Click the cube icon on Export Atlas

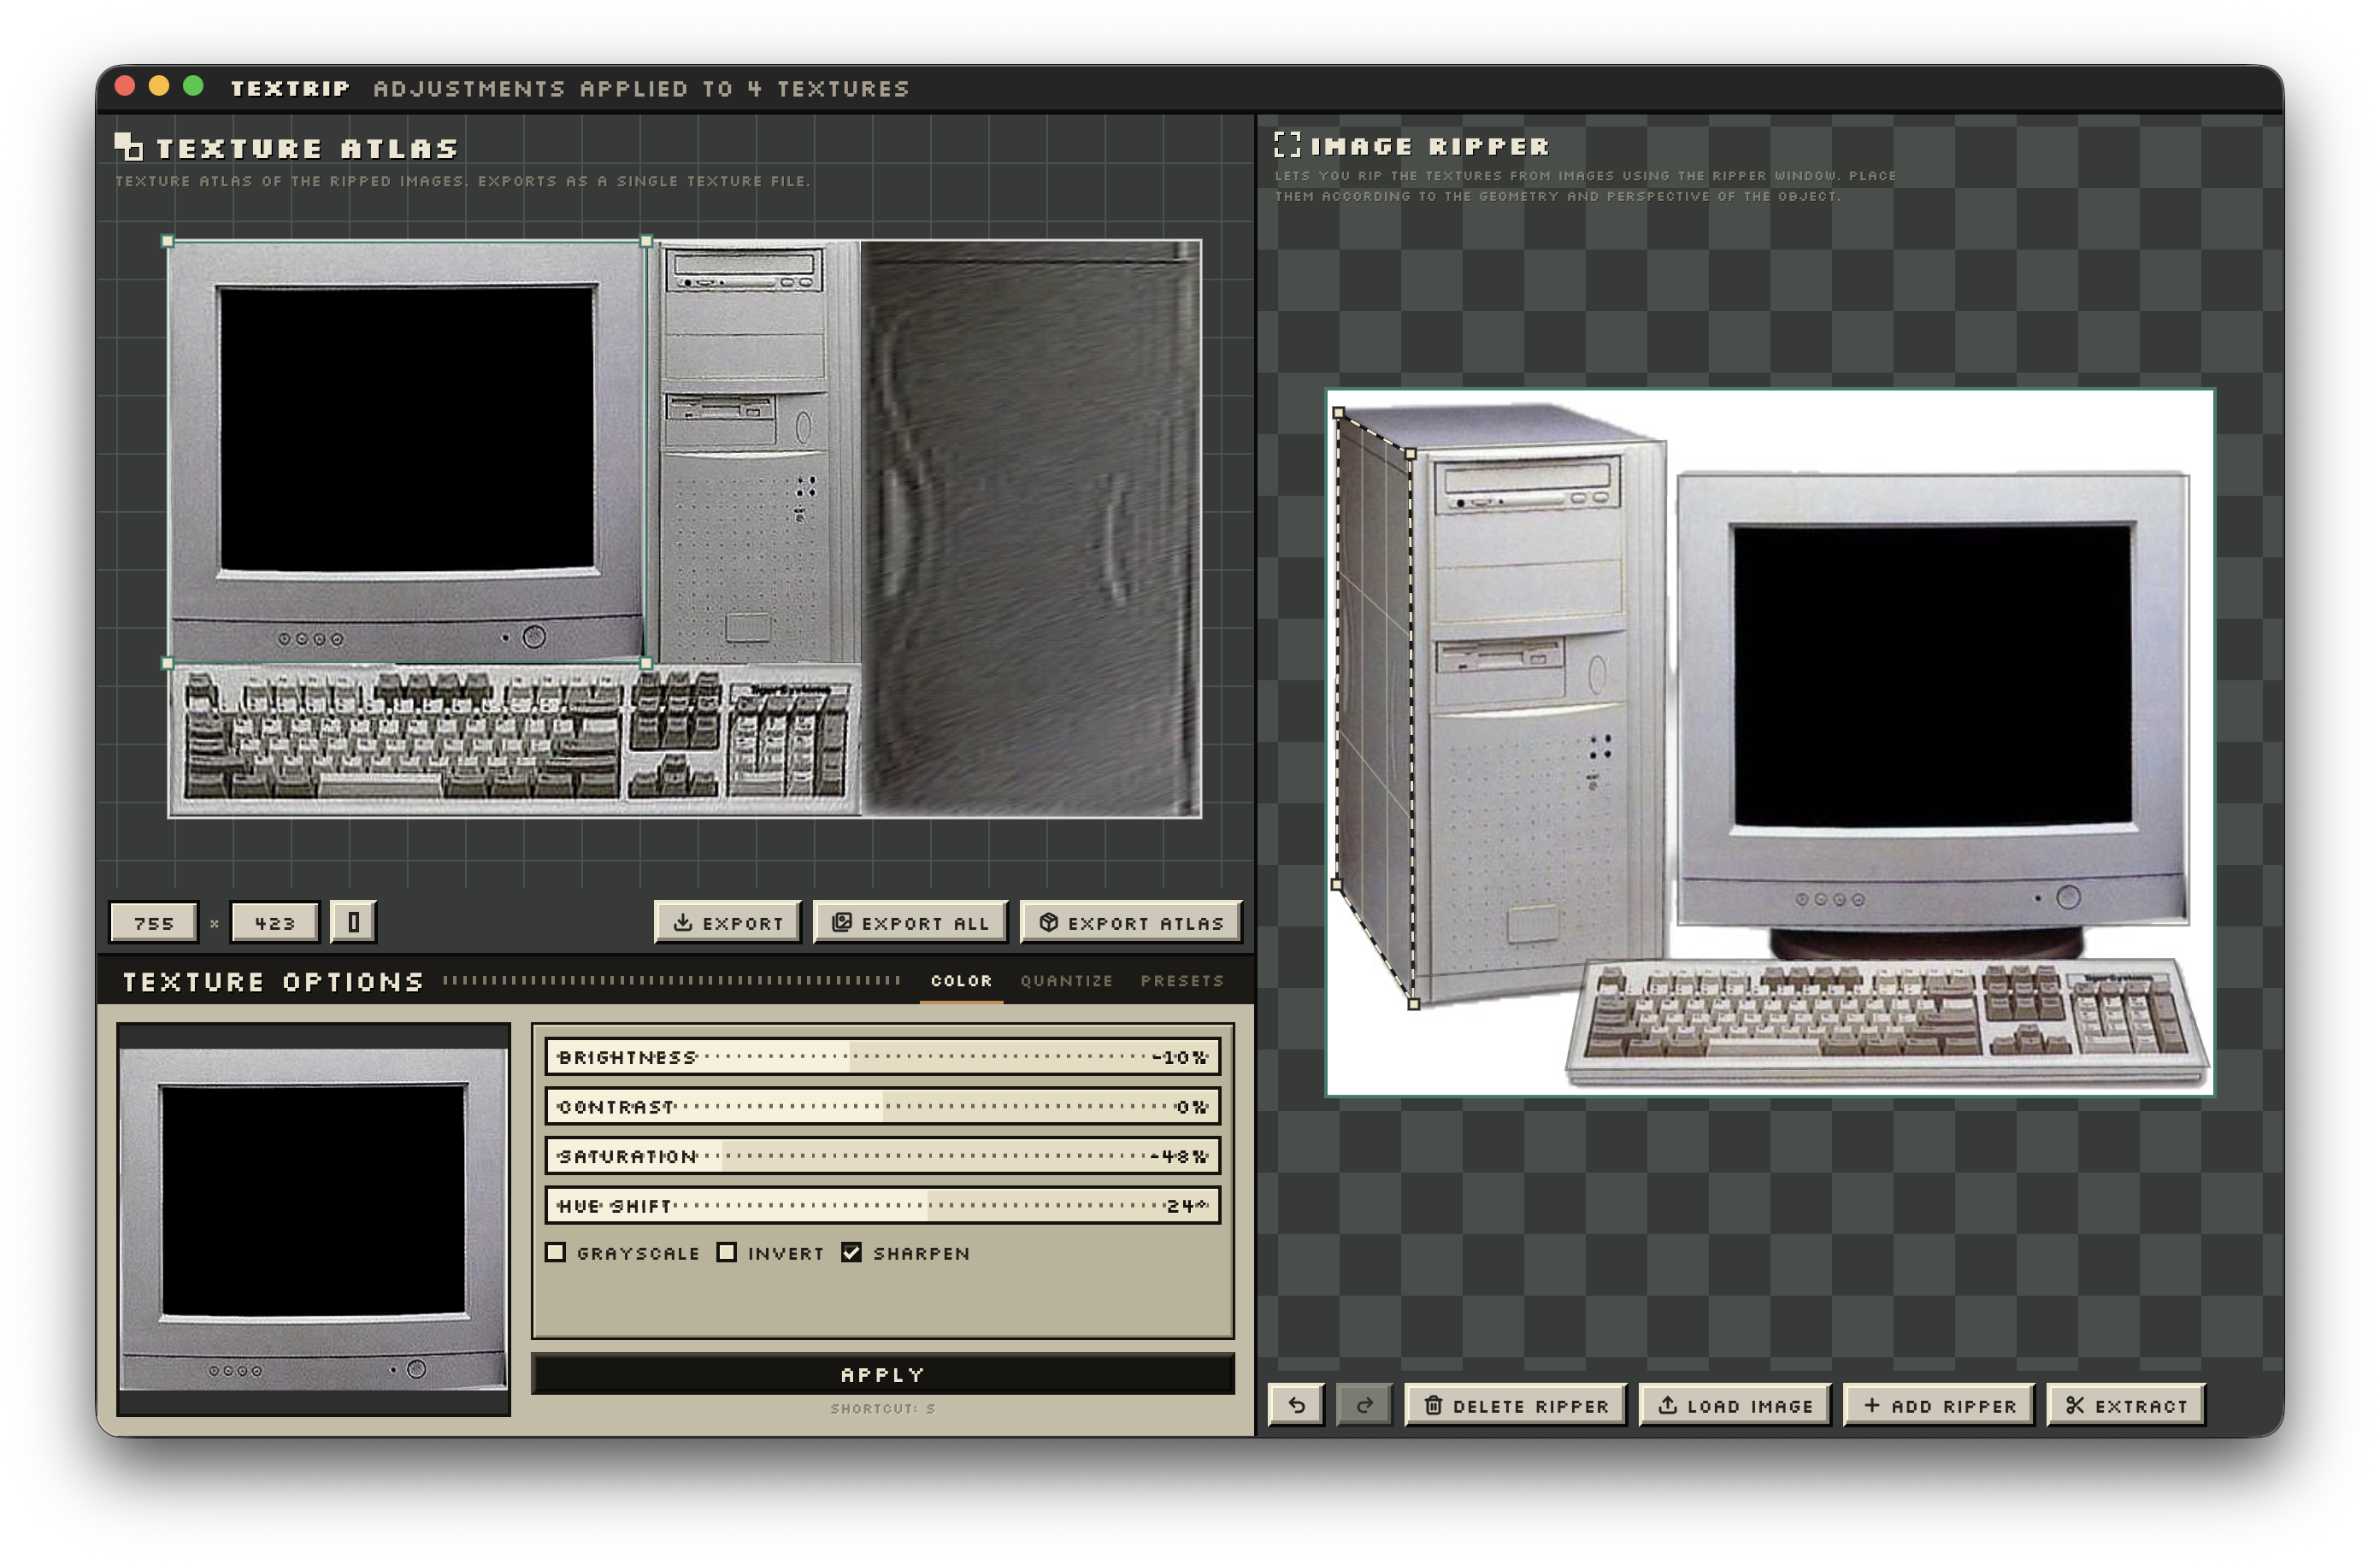pyautogui.click(x=1048, y=922)
